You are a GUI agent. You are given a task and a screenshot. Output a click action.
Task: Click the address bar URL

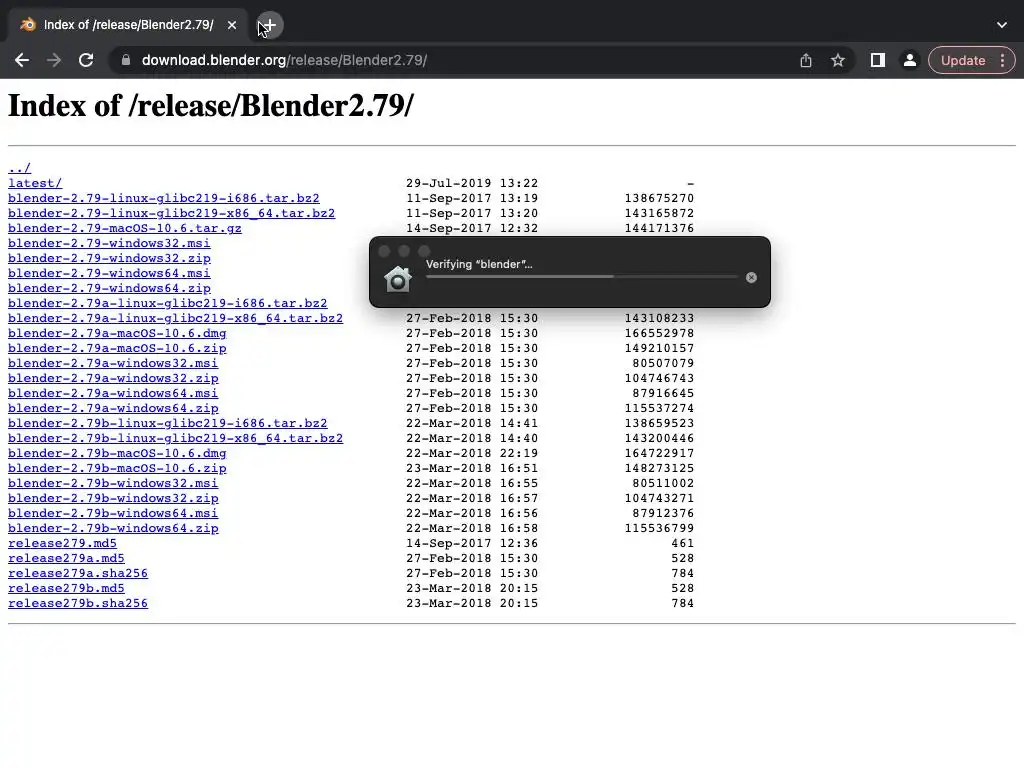point(284,60)
